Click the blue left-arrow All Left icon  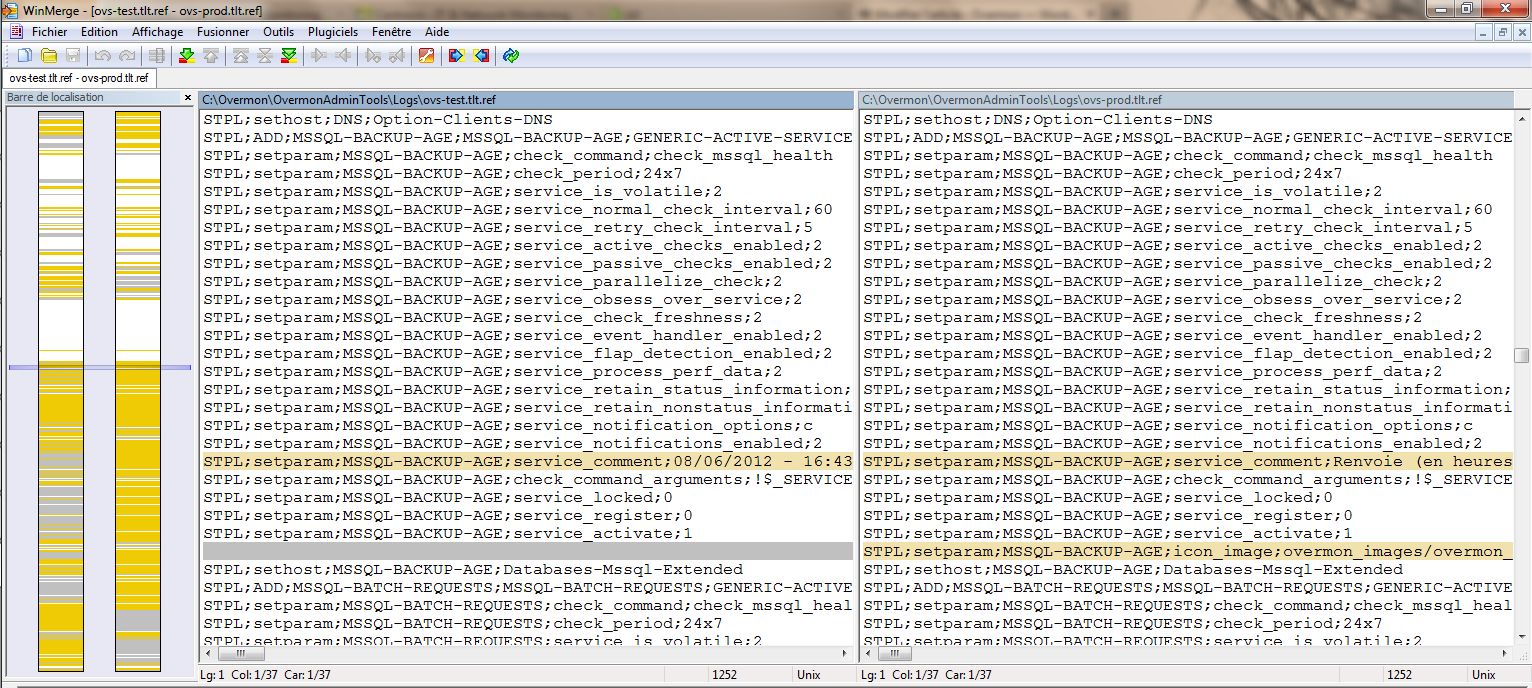pos(481,56)
